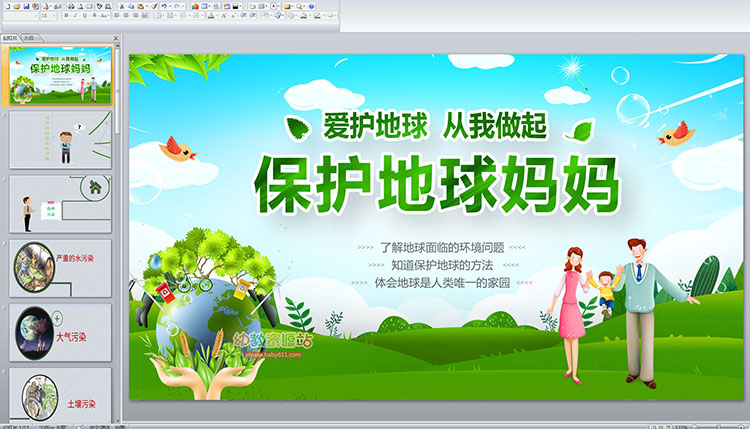Screen dimensions: 750x429
Task: Open the font name dropdown
Action: pyautogui.click(x=36, y=16)
